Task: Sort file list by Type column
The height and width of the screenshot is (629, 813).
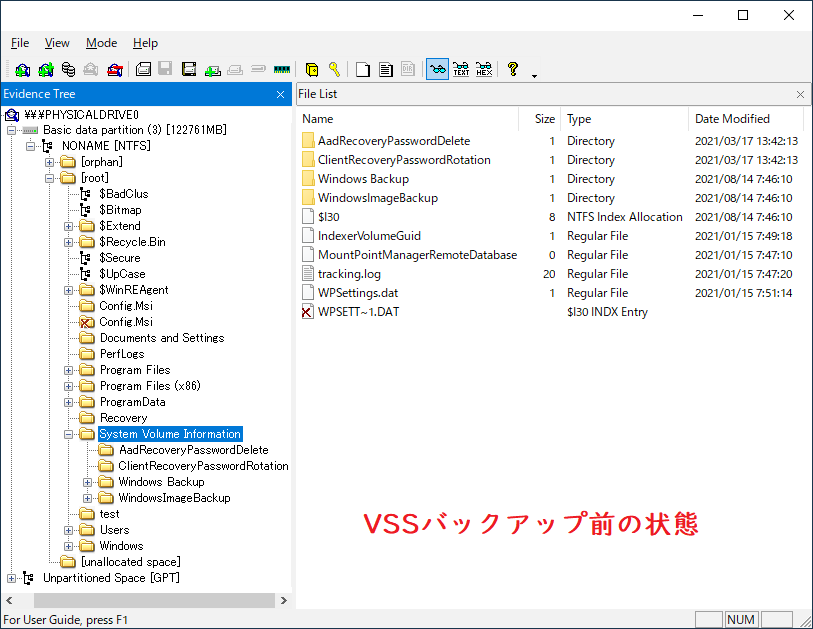Action: [625, 119]
